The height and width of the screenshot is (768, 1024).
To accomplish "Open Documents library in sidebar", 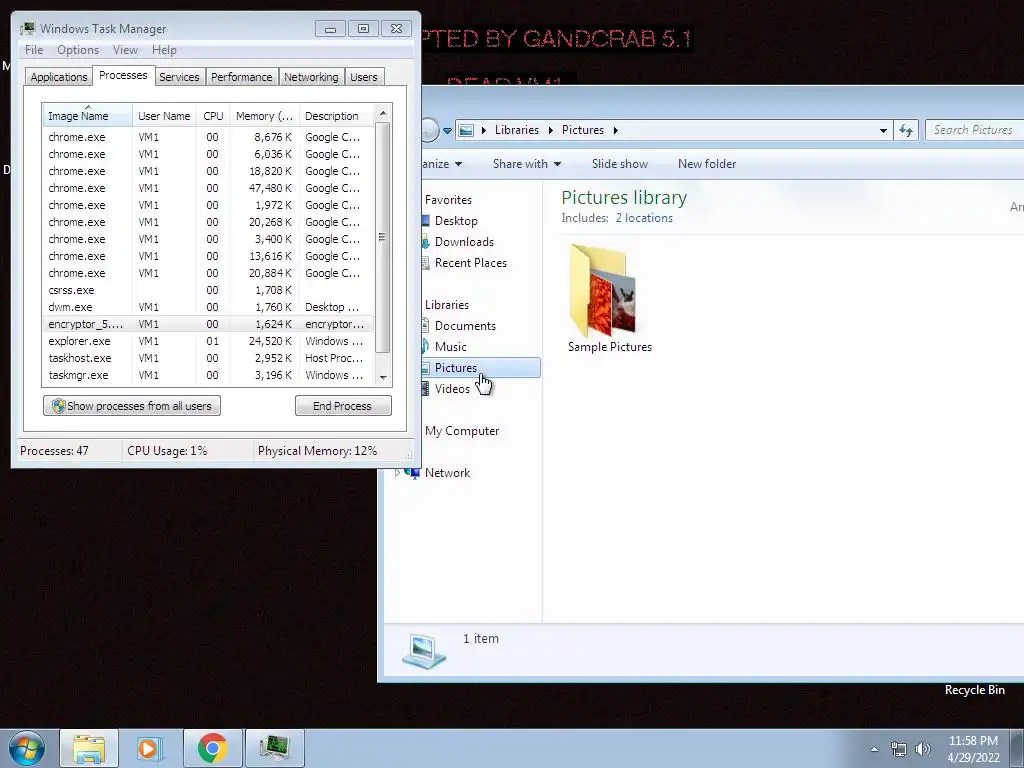I will pos(465,326).
